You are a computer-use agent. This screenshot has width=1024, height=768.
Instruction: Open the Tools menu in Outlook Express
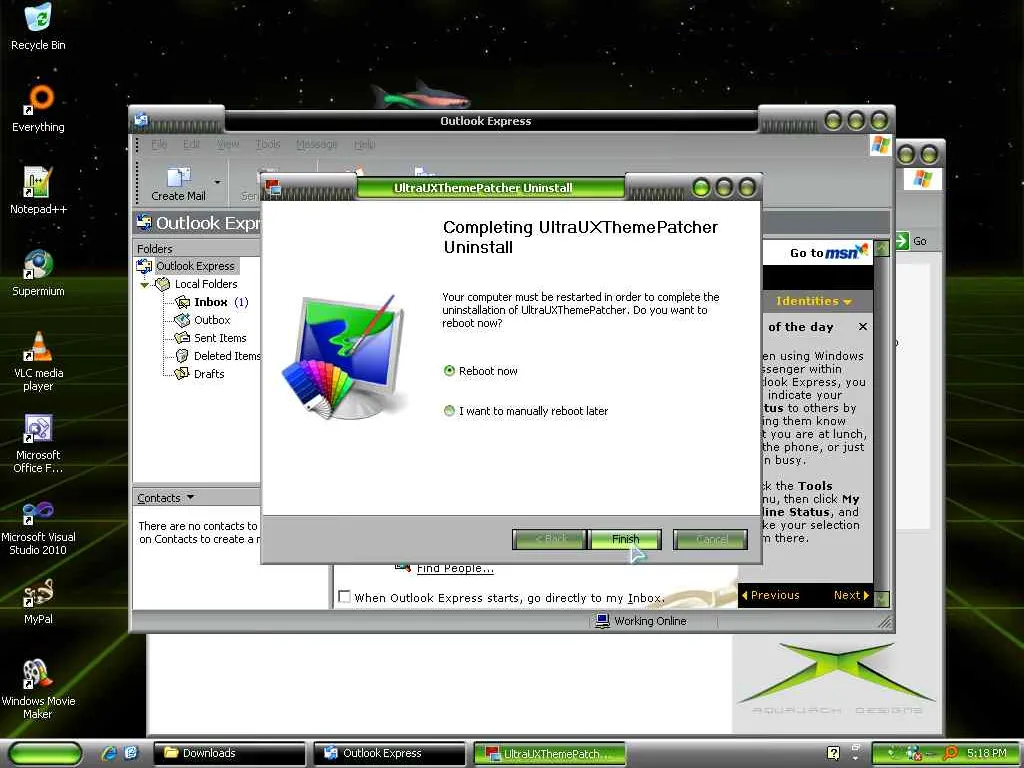pos(268,144)
